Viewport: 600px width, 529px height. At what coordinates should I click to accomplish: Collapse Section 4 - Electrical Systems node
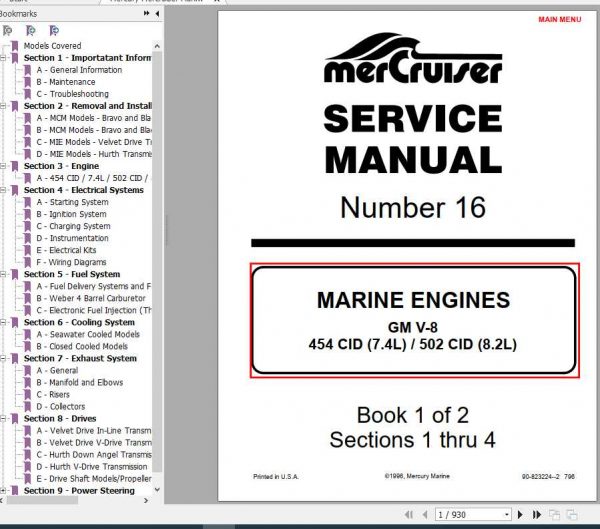point(3,190)
